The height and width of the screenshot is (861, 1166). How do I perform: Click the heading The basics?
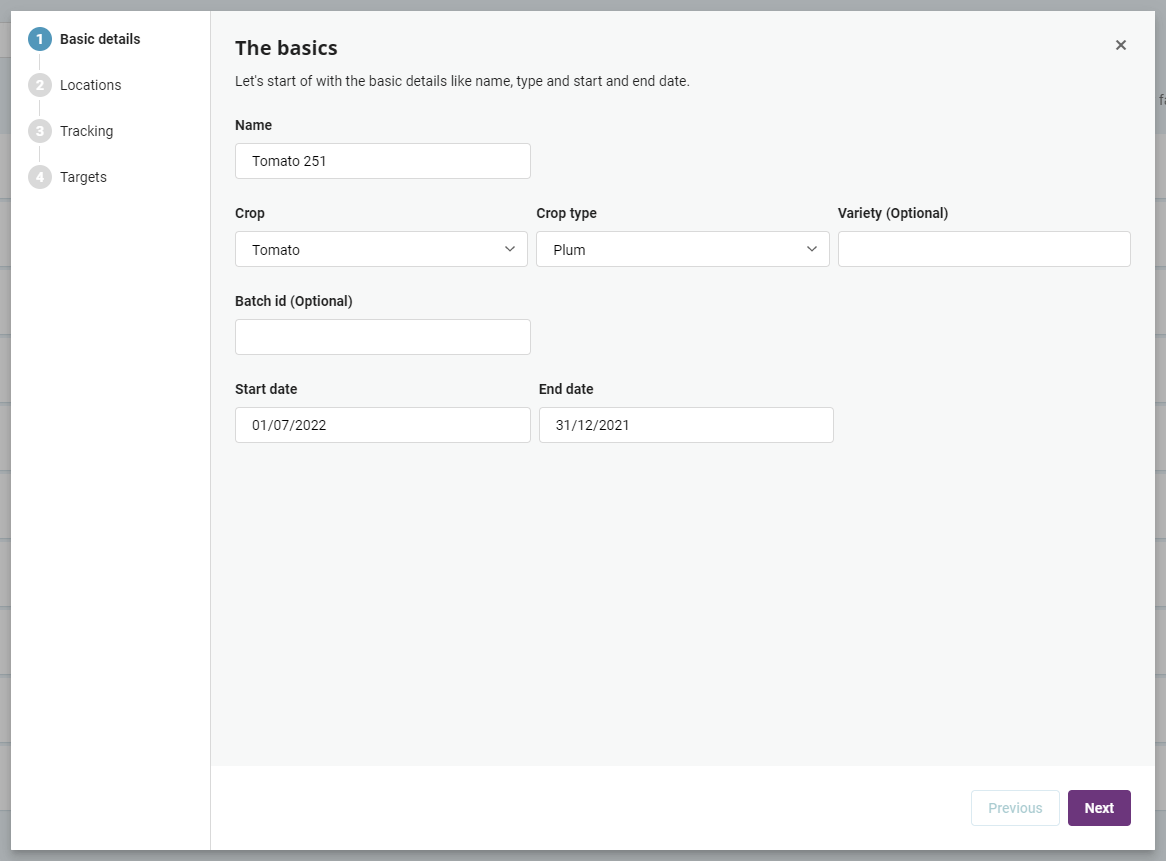point(286,48)
